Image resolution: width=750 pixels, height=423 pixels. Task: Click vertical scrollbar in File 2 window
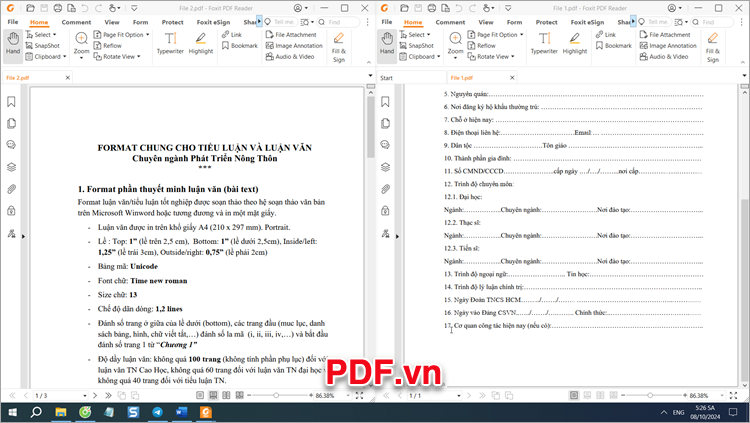point(371,127)
